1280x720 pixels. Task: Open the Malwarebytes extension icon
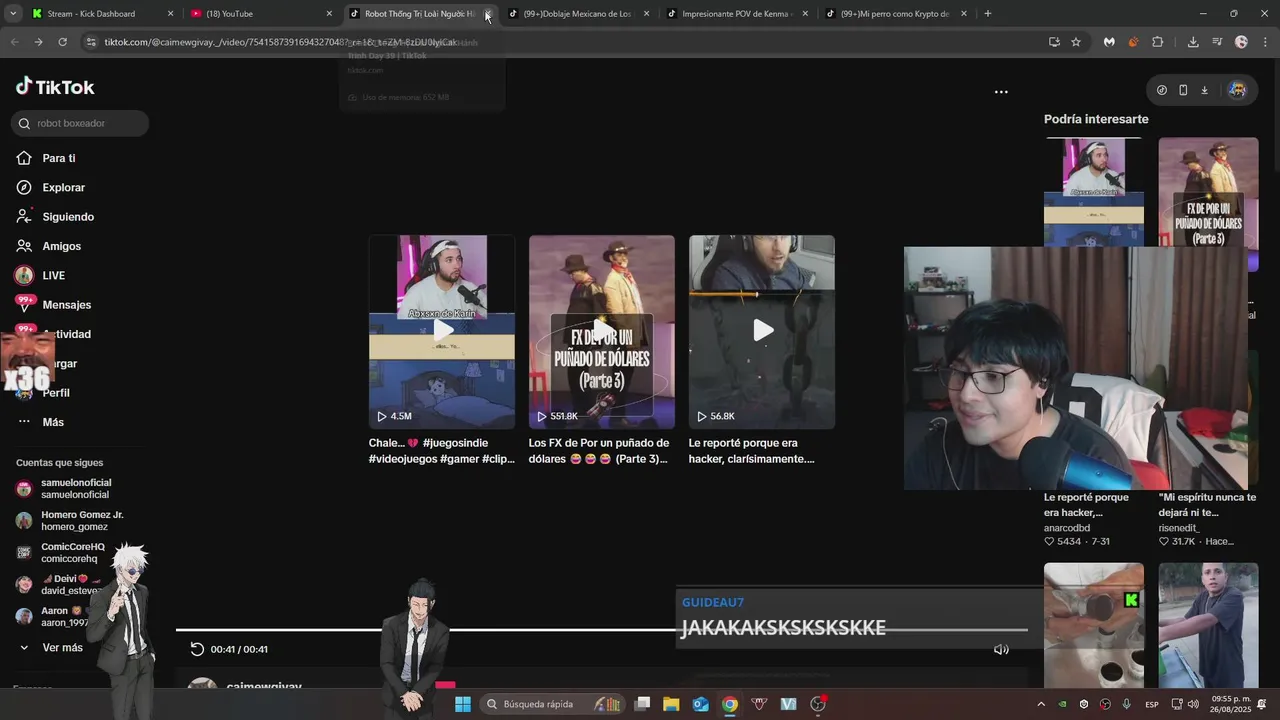coord(1109,42)
